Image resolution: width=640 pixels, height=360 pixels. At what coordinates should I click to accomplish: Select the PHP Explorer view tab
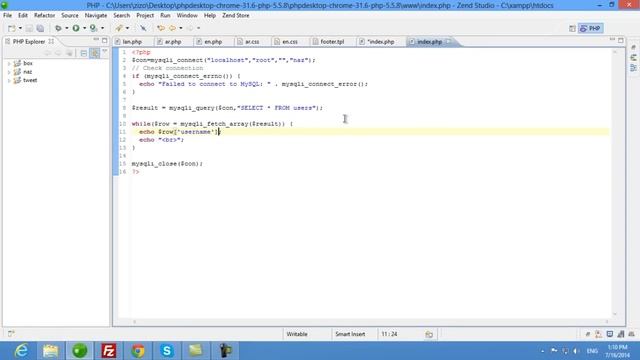[29, 42]
